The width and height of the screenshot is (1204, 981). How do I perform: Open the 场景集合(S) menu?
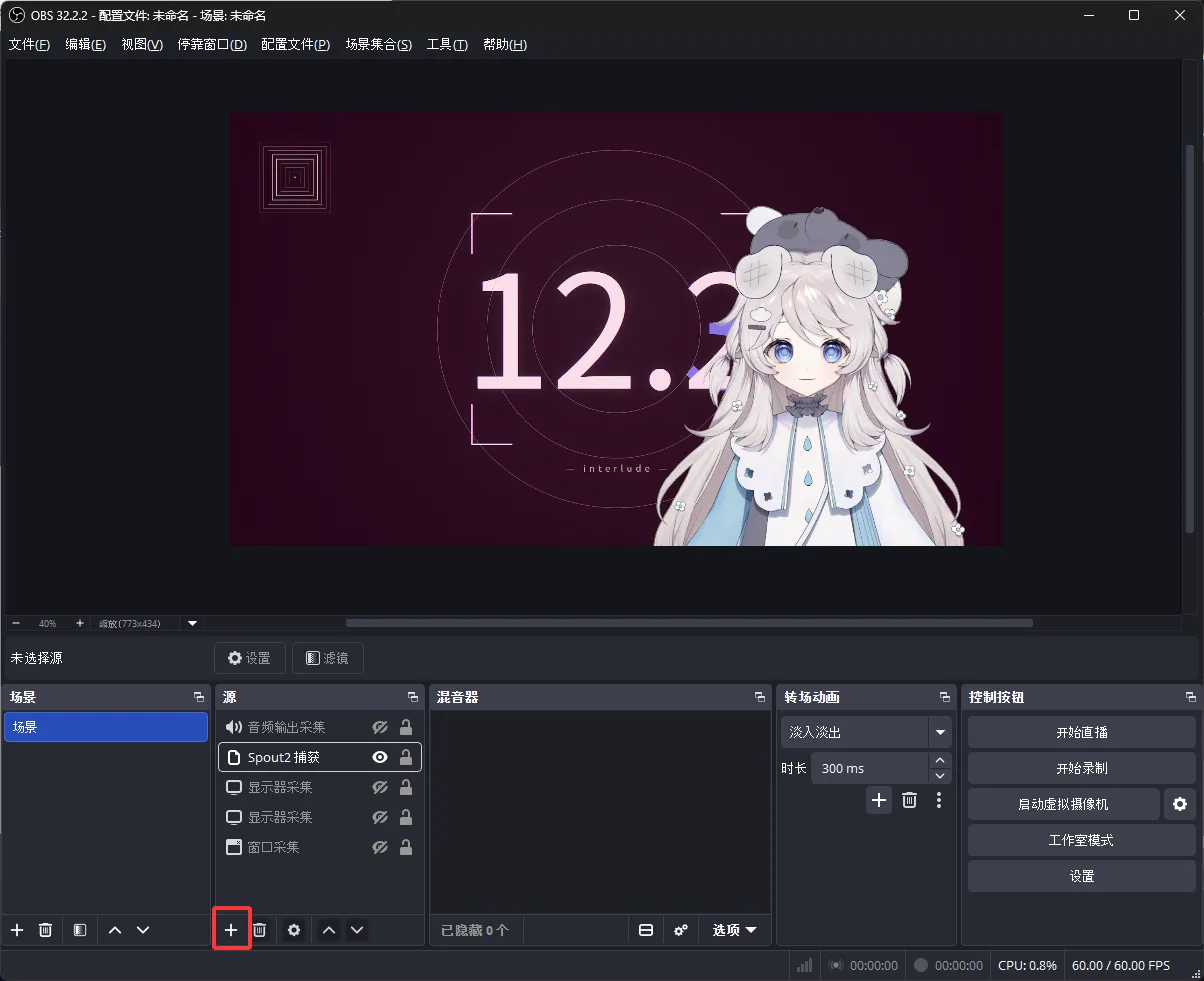[379, 44]
